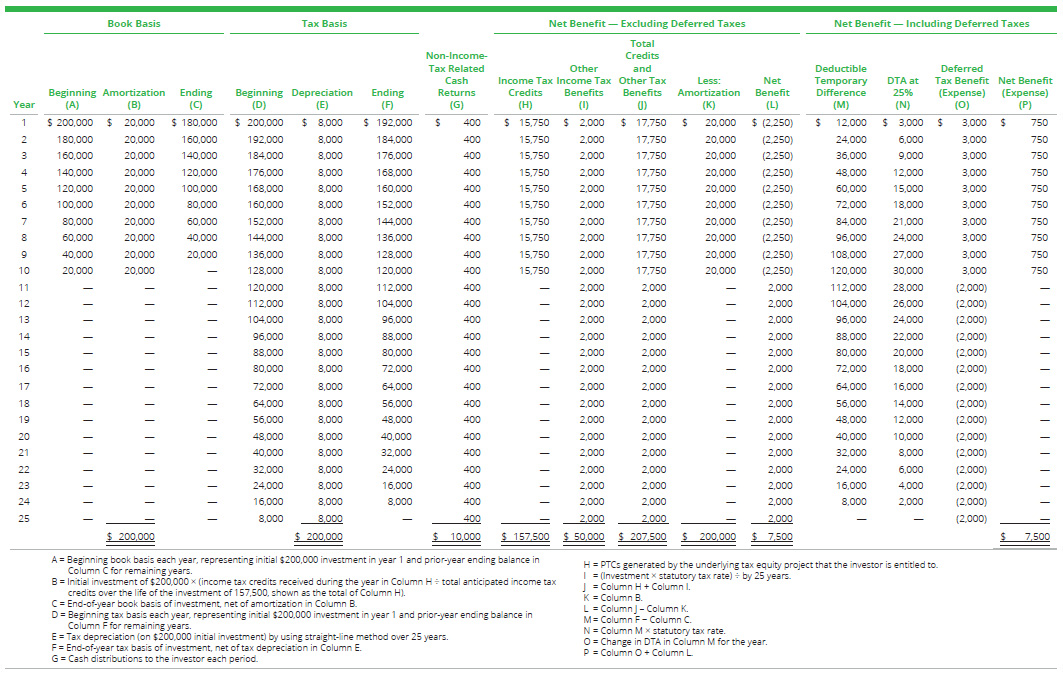
Task: Select footnote E on tax depreciation
Action: pos(248,636)
